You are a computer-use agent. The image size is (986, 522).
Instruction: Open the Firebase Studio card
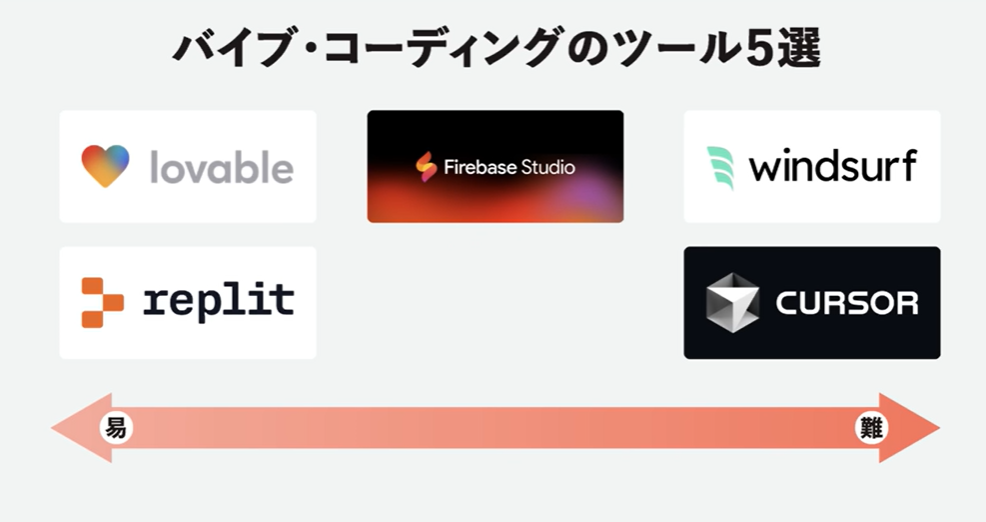(496, 167)
